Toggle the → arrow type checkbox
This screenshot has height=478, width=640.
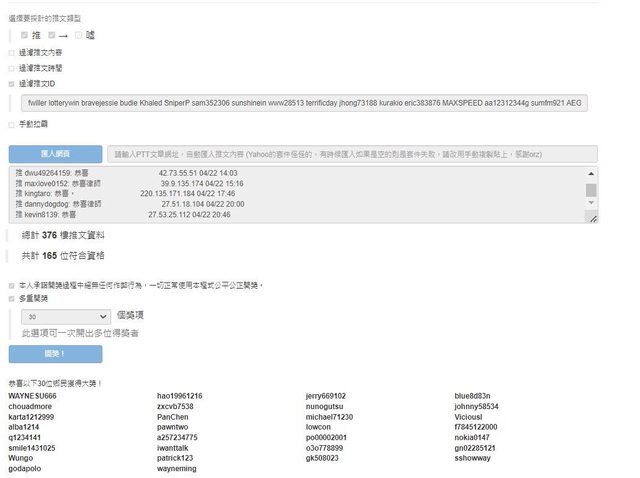51,35
